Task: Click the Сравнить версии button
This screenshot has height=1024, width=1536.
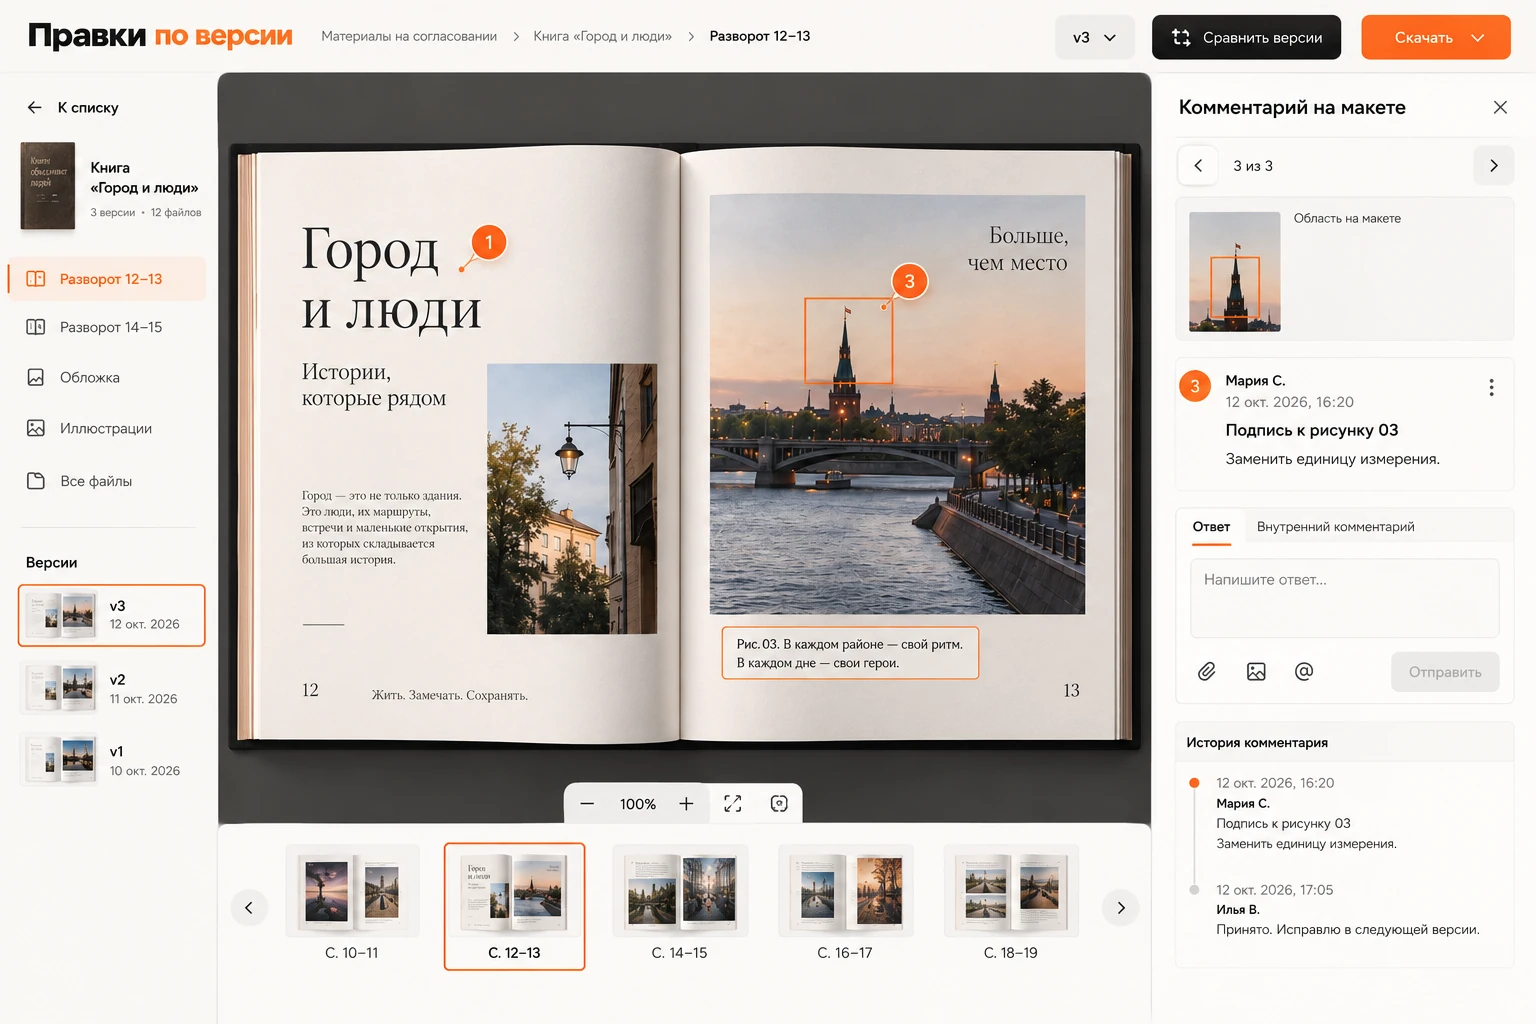Action: pyautogui.click(x=1246, y=37)
